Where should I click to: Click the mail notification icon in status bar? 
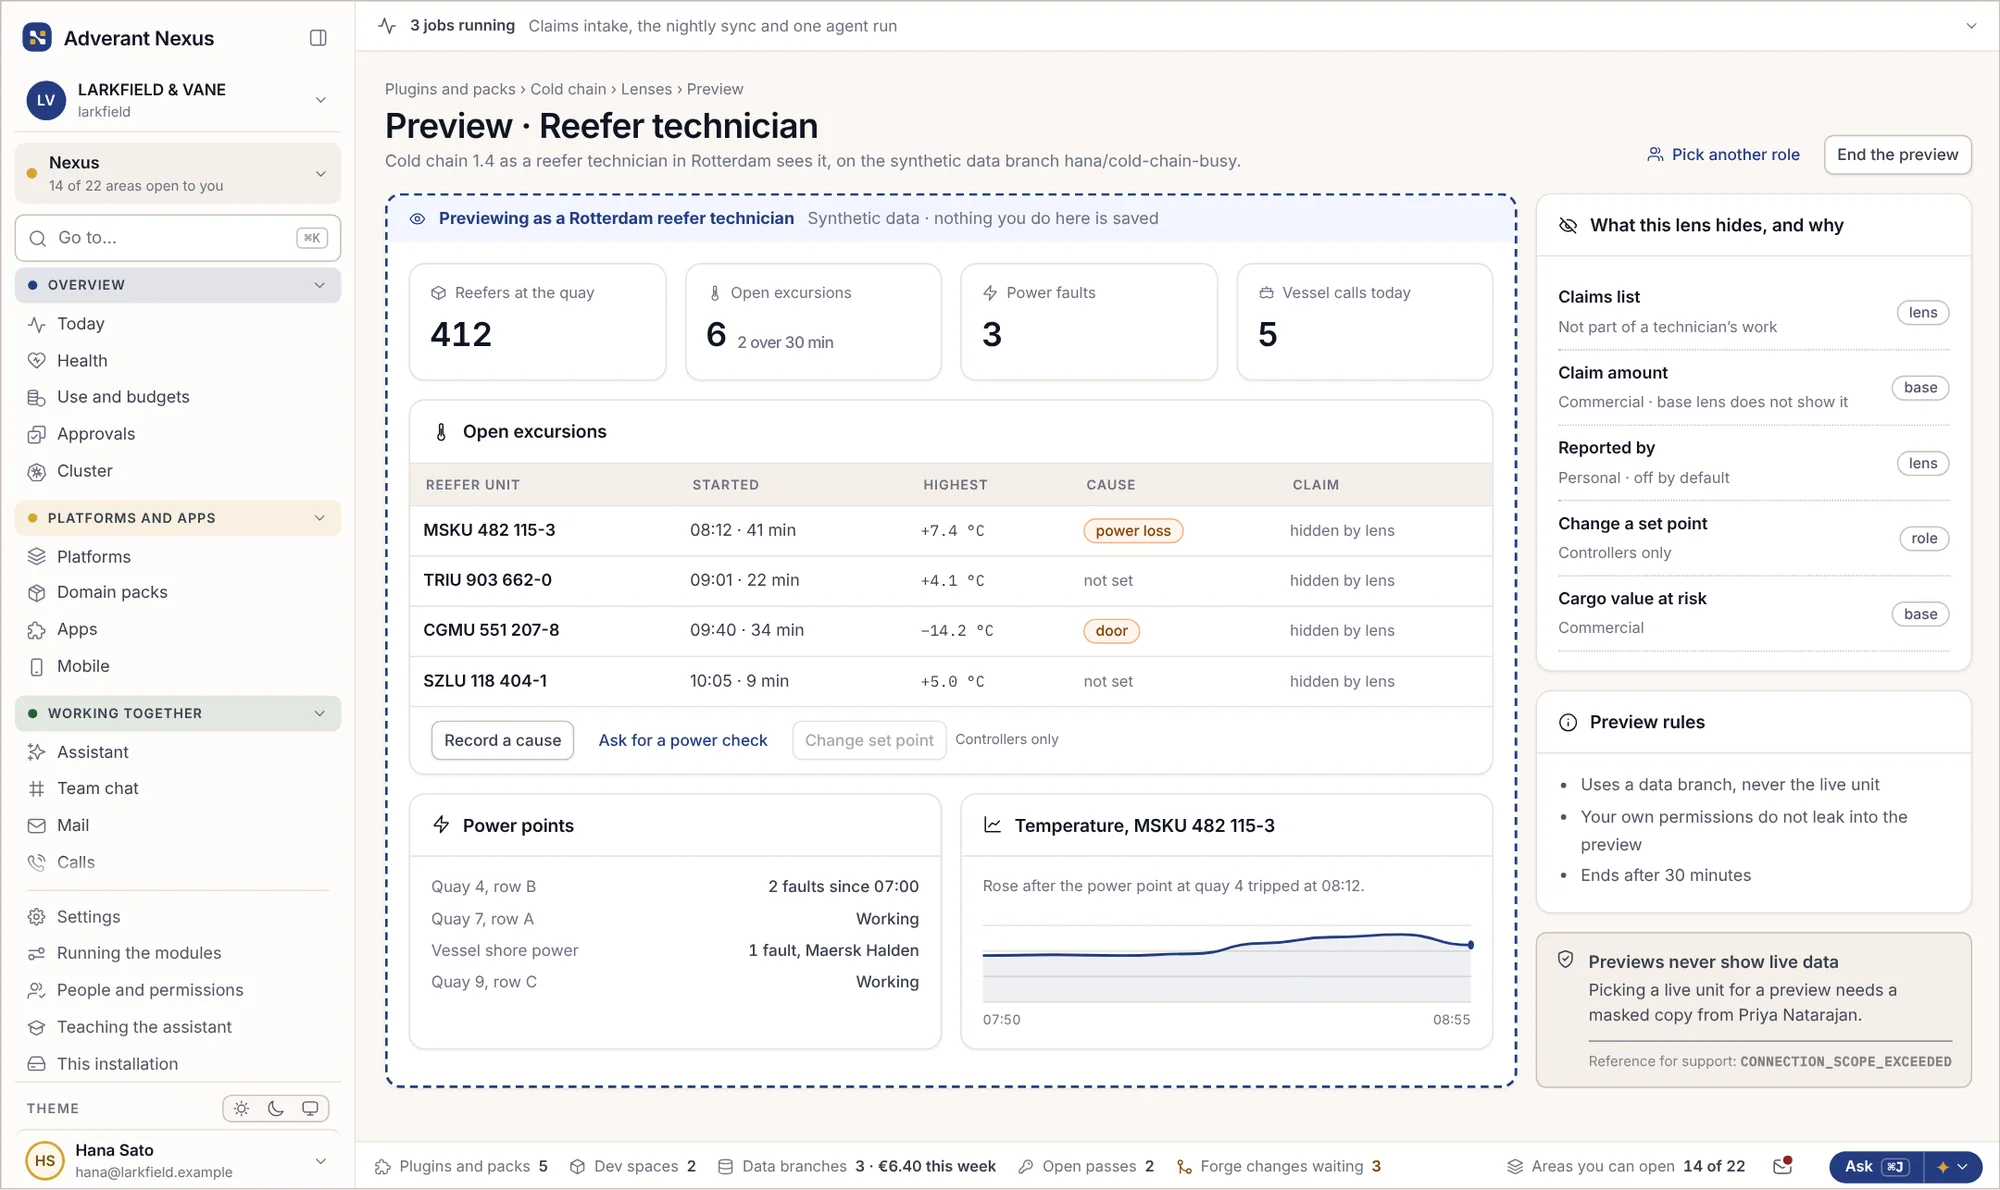[x=1782, y=1166]
